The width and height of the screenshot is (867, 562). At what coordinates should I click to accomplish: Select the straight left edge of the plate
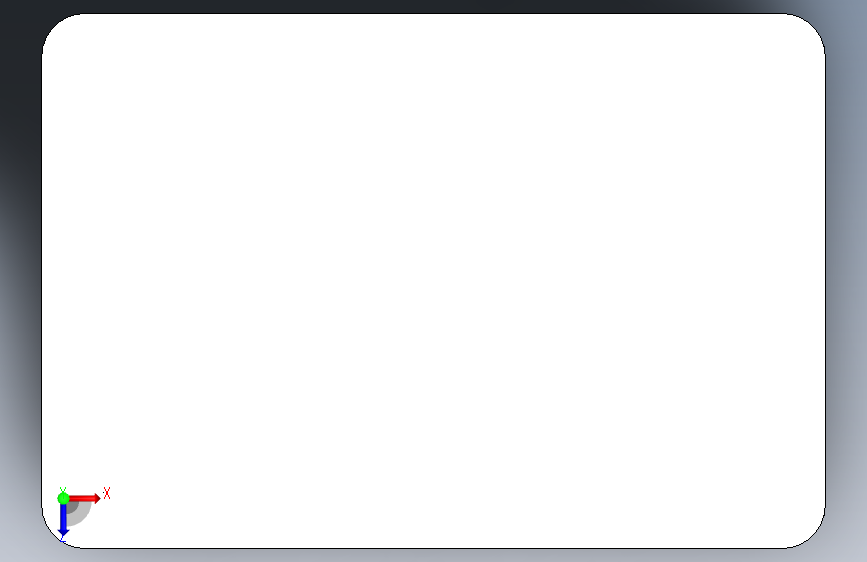(x=42, y=281)
